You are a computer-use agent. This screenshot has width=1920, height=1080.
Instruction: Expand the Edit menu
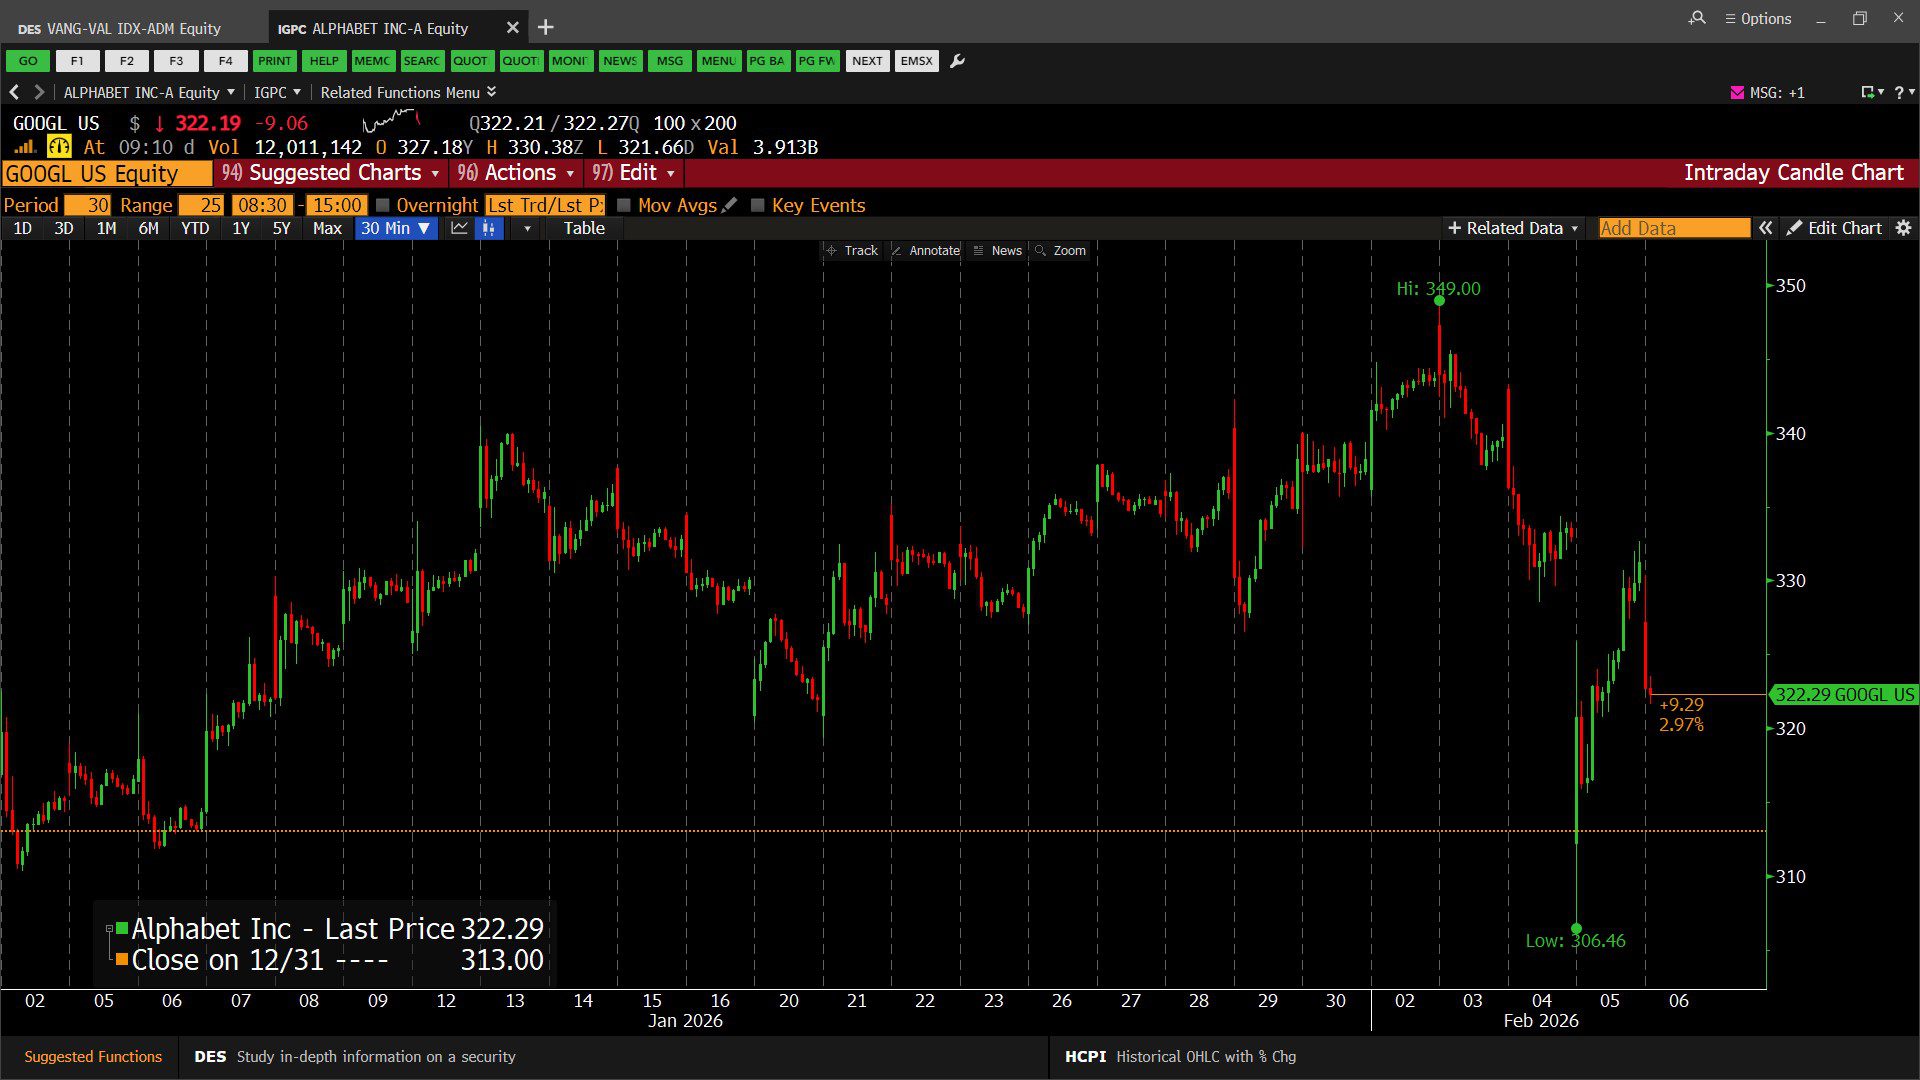click(x=634, y=173)
